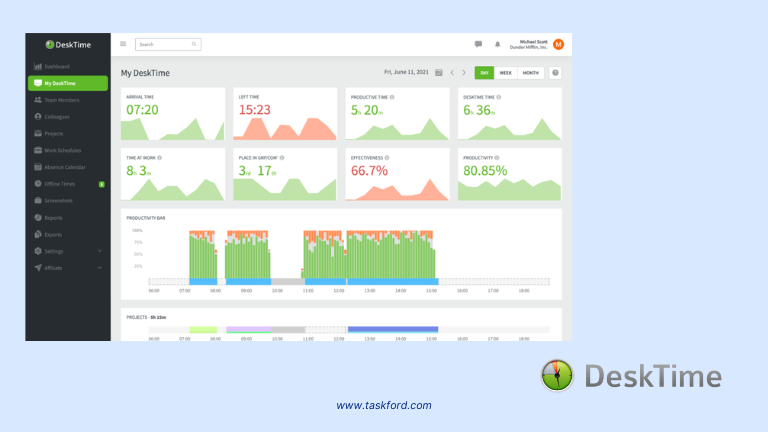
Task: Click the purple project segment in timeline
Action: click(248, 330)
